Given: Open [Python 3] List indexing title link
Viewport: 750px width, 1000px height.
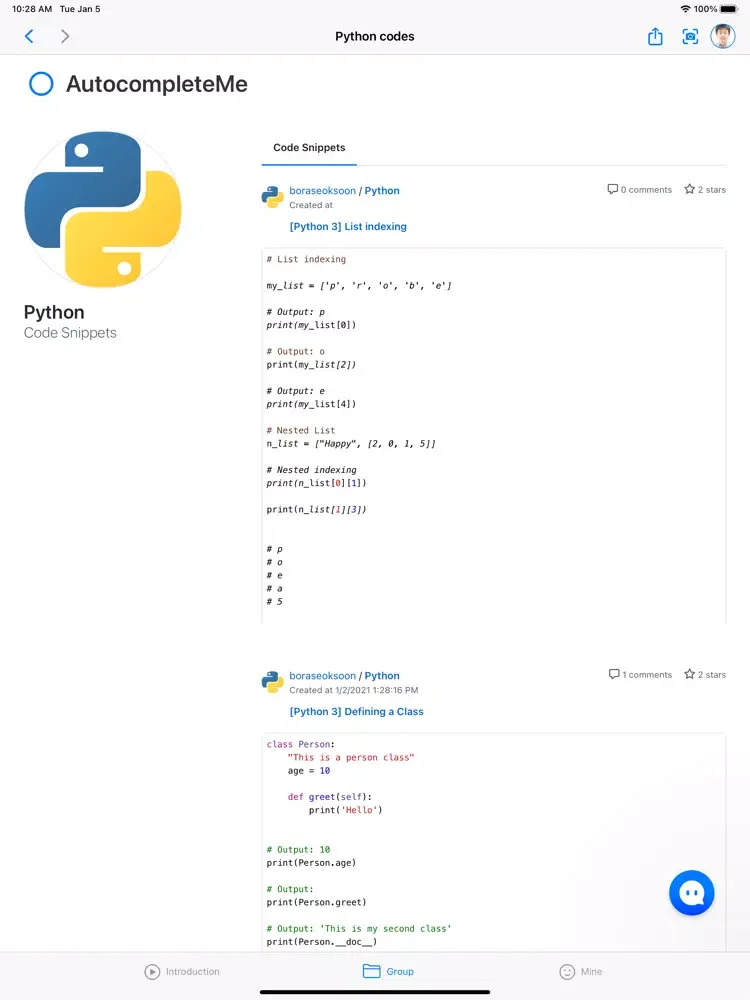Looking at the screenshot, I should pyautogui.click(x=348, y=226).
